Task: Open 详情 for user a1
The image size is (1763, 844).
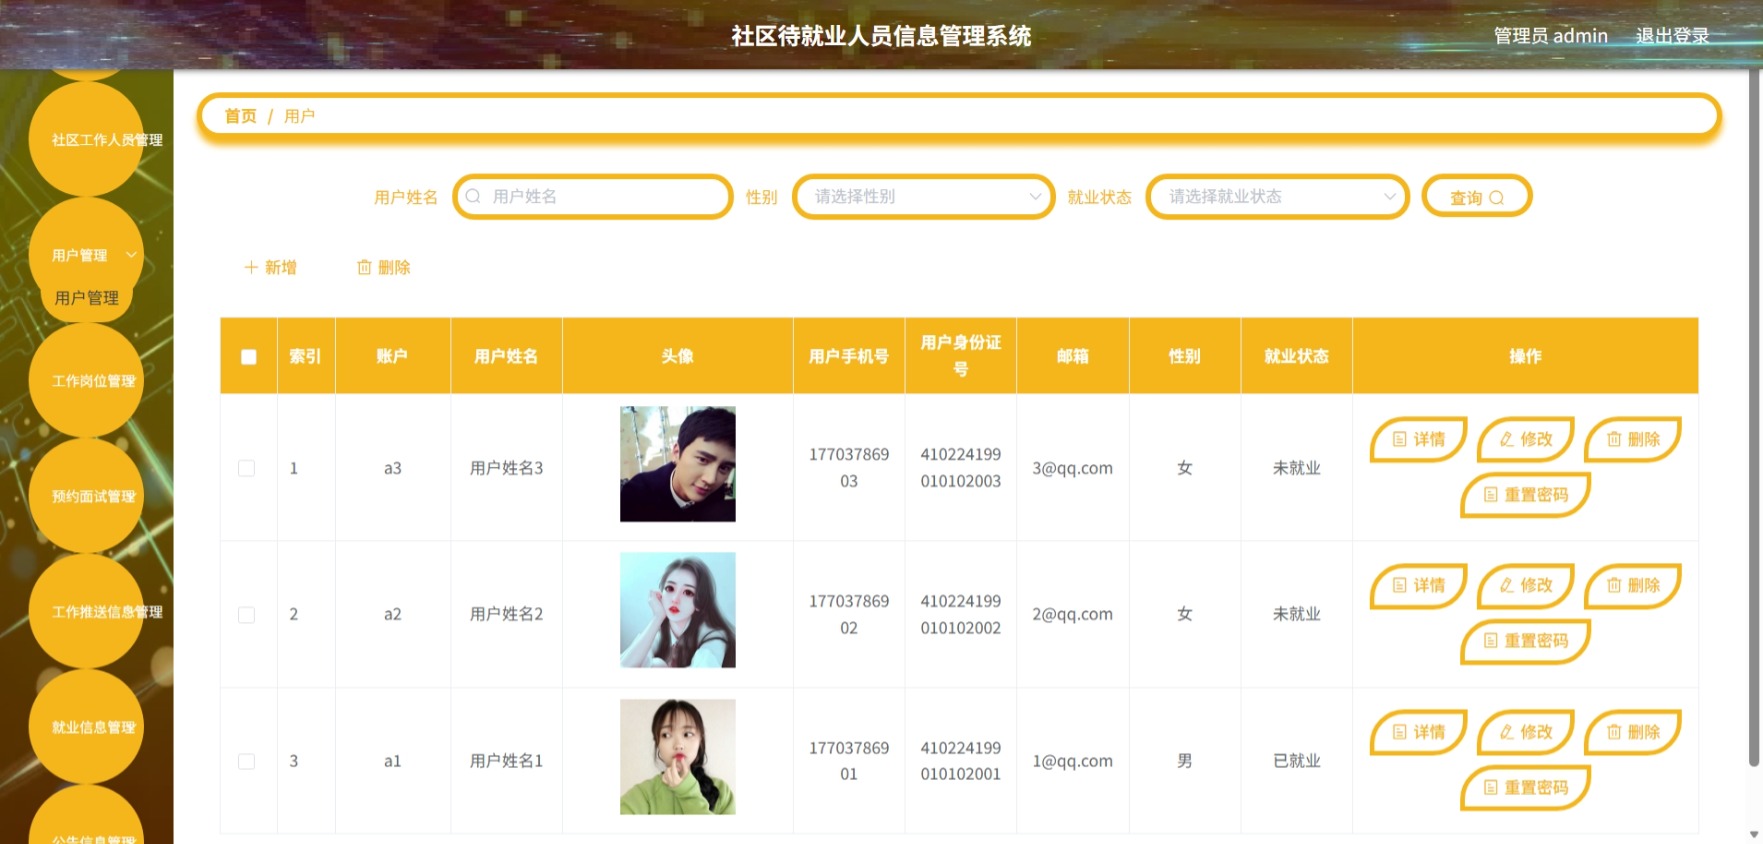Action: [1418, 732]
